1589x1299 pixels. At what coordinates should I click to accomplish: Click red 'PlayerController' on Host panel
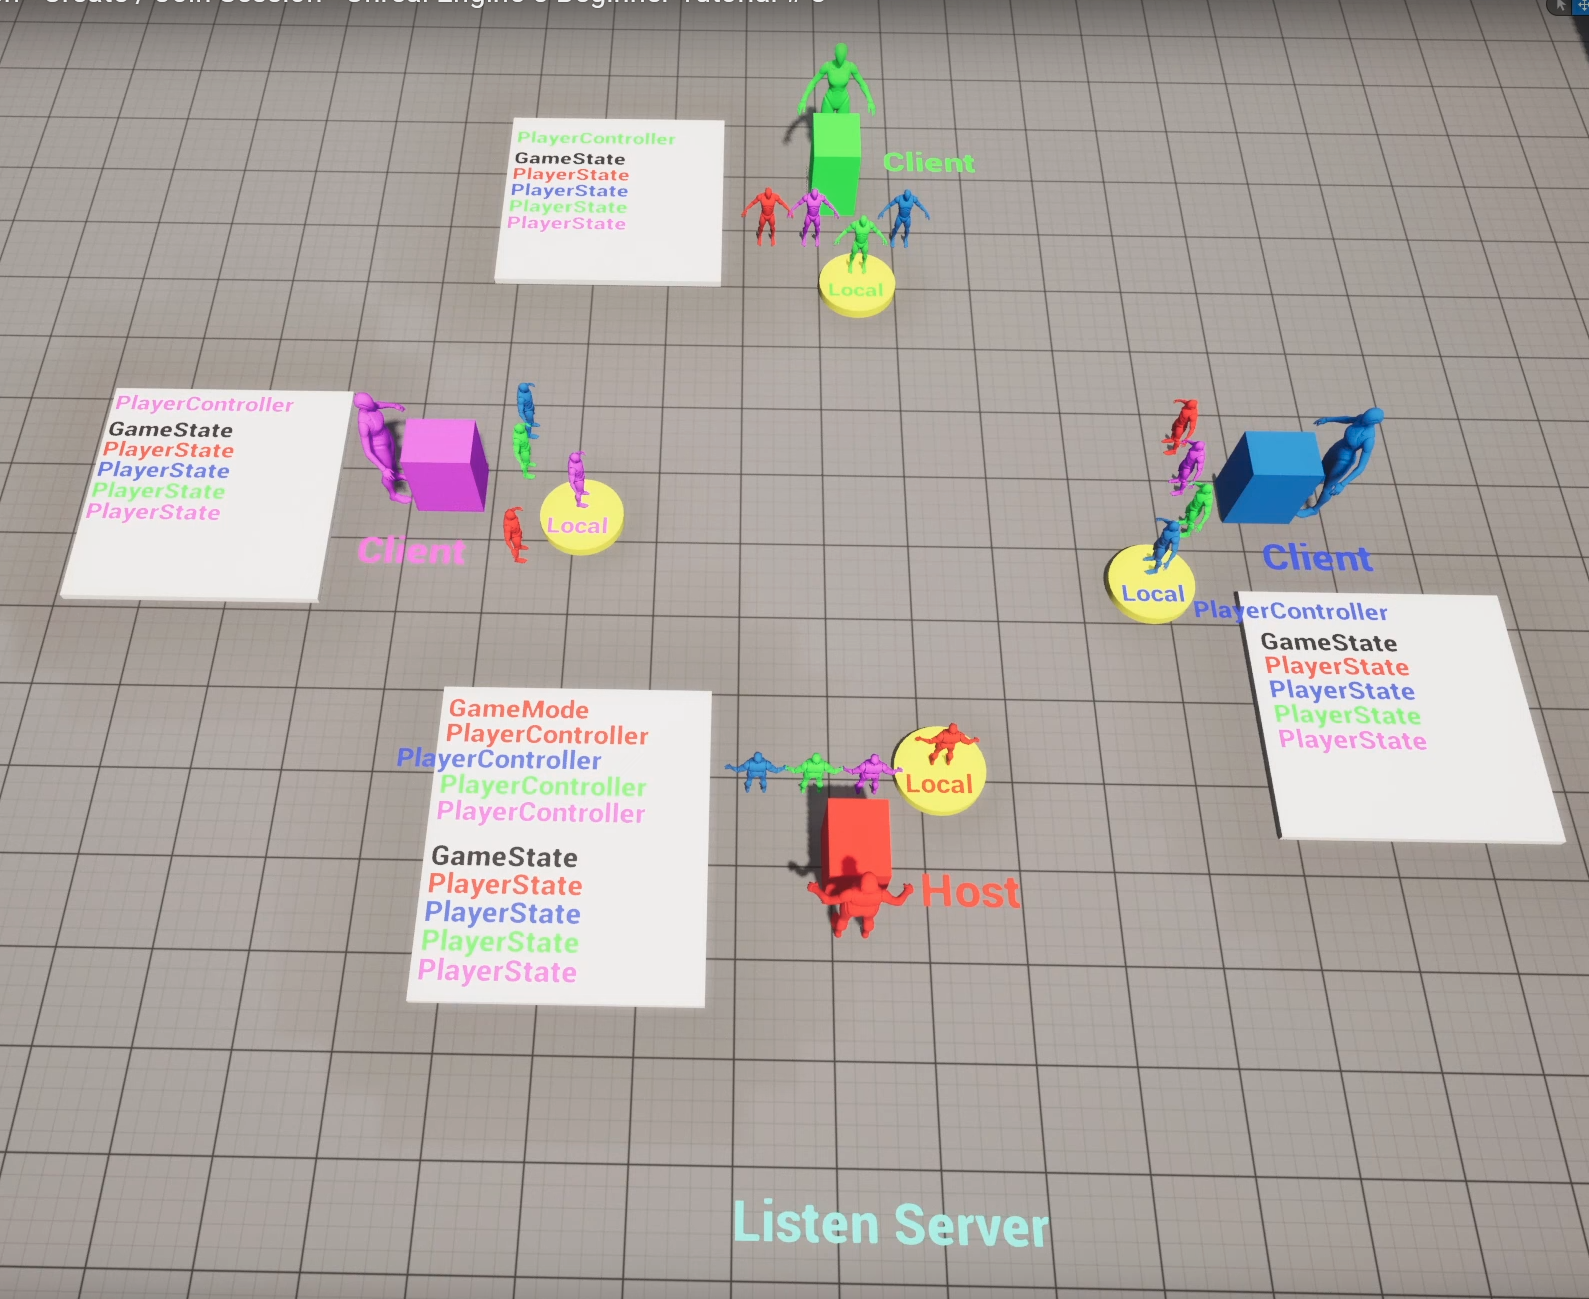547,735
